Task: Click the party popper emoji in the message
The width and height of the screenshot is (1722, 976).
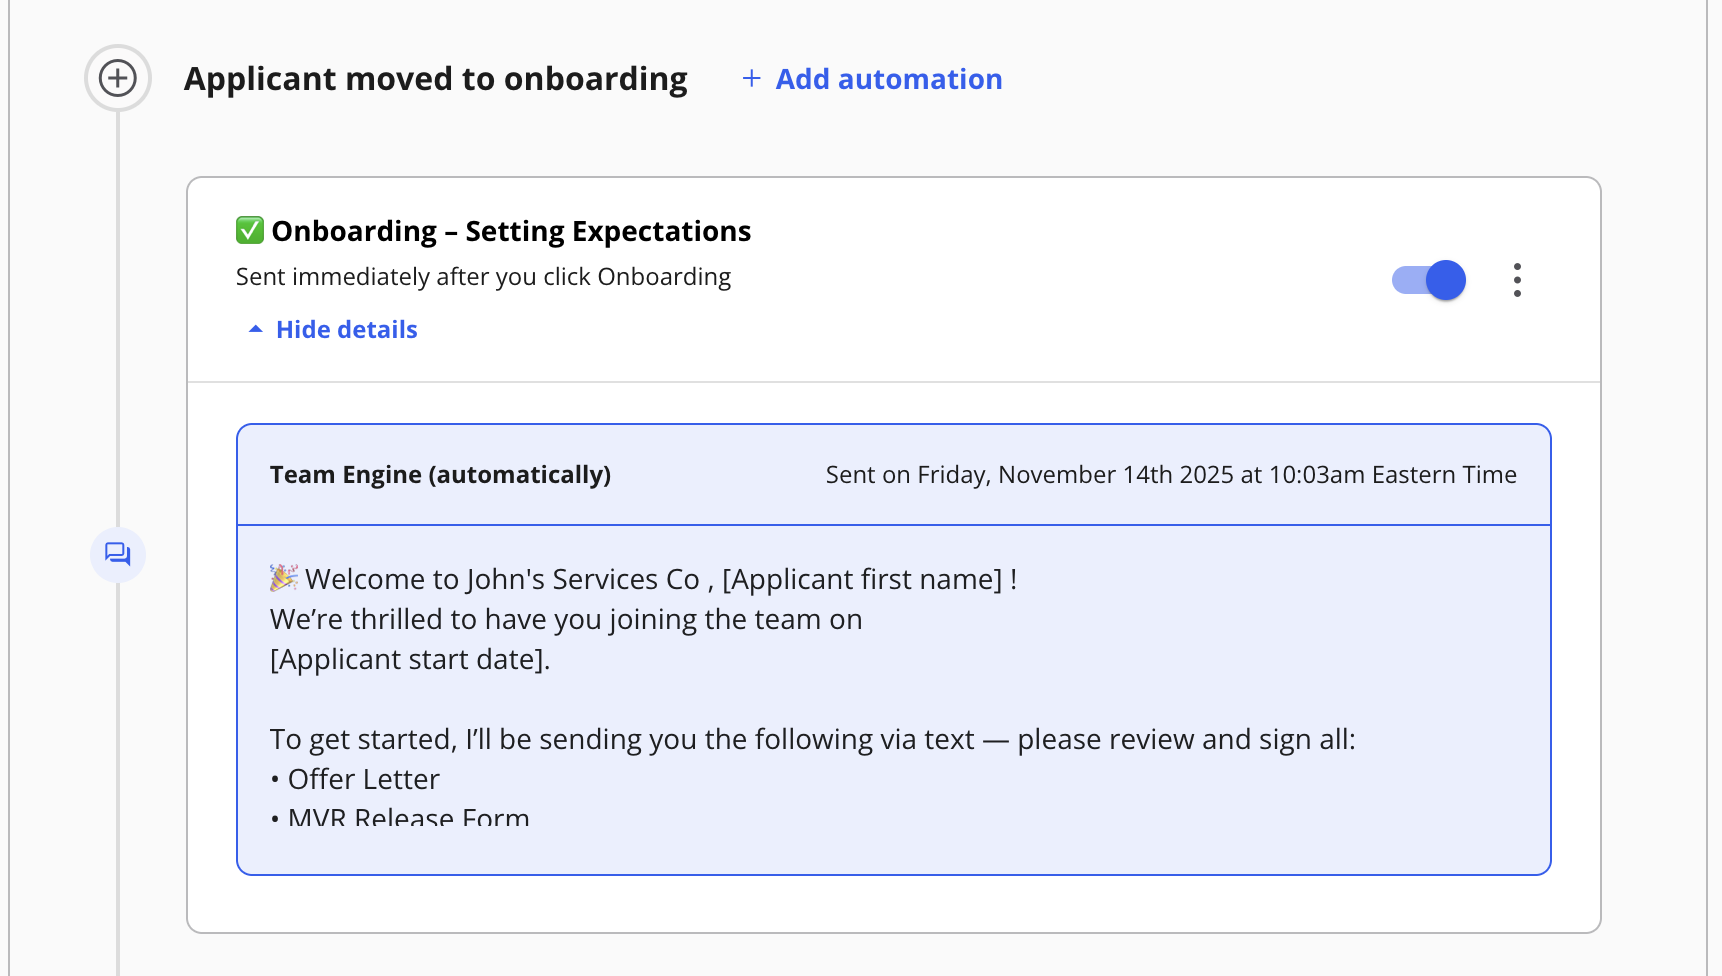Action: (x=284, y=578)
